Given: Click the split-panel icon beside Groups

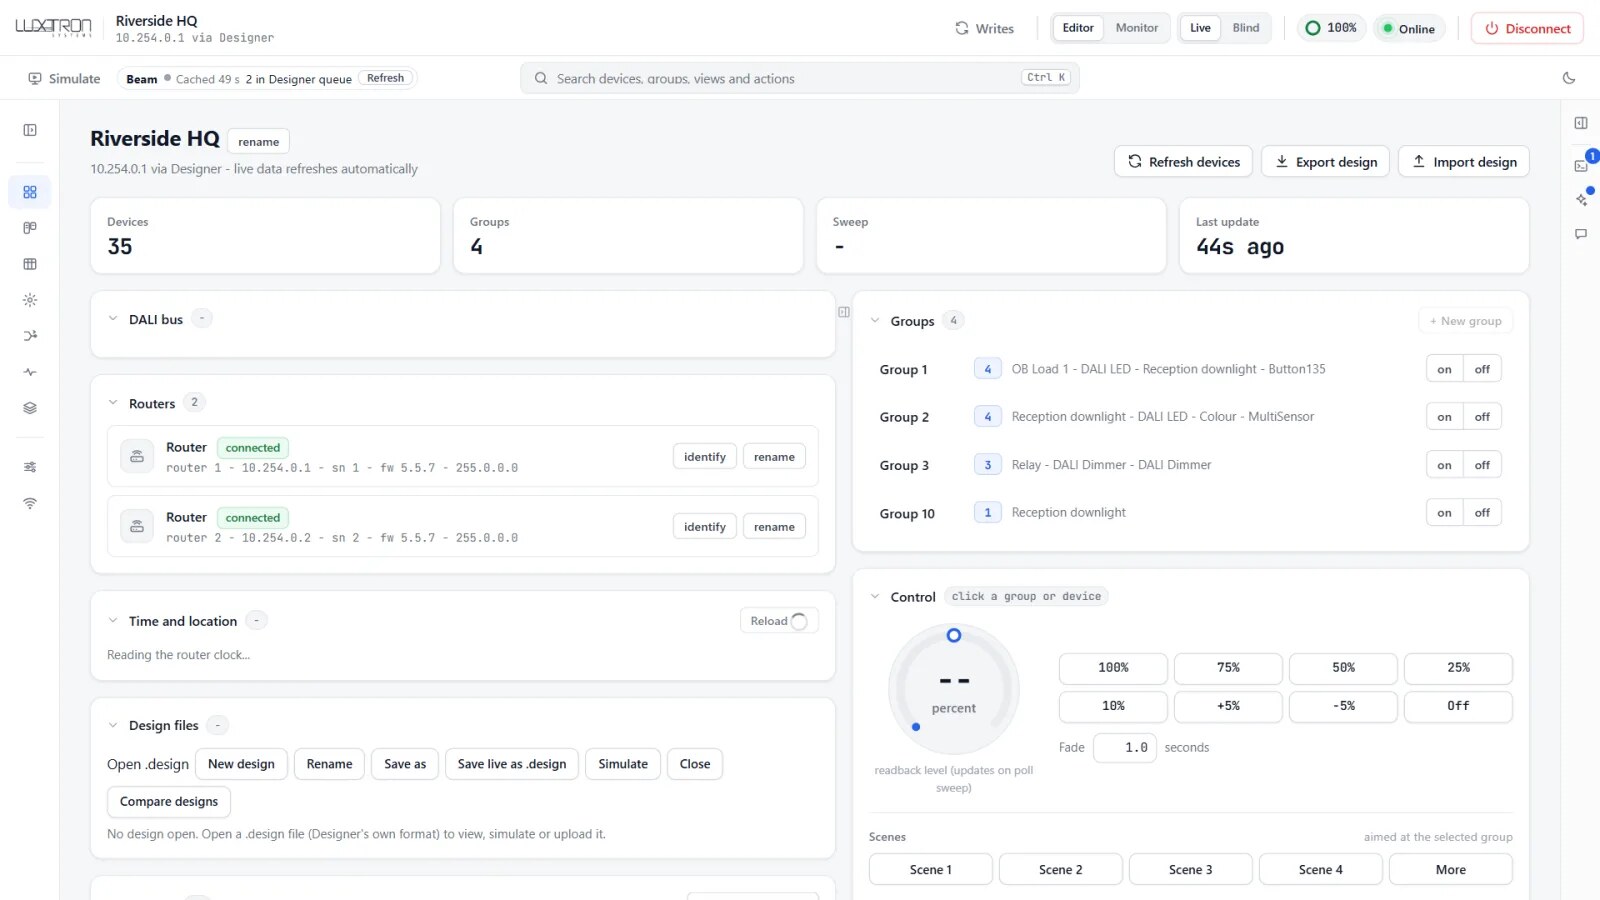Looking at the screenshot, I should coord(844,312).
